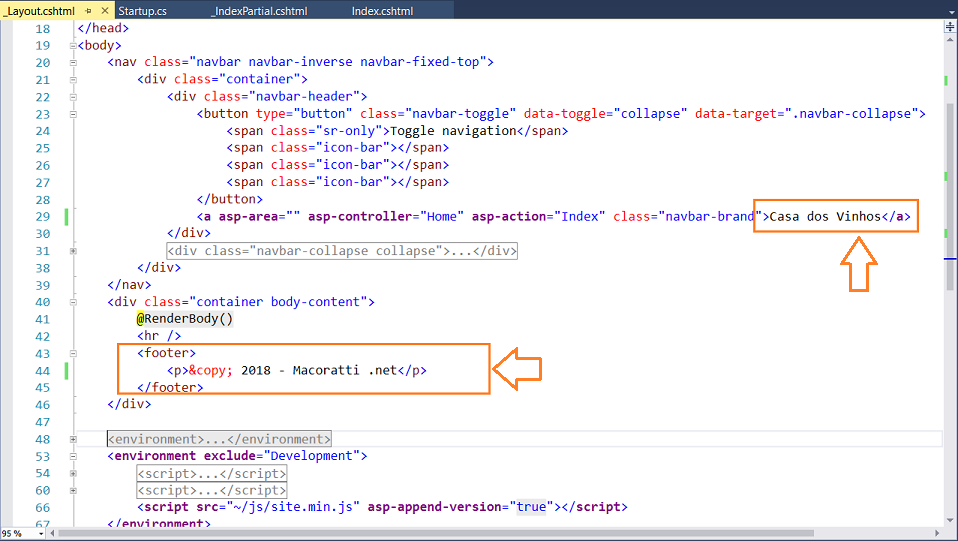958x541 pixels.
Task: Click "navbar navbar-inverse navbar-fixed-top" class value
Action: pos(338,62)
